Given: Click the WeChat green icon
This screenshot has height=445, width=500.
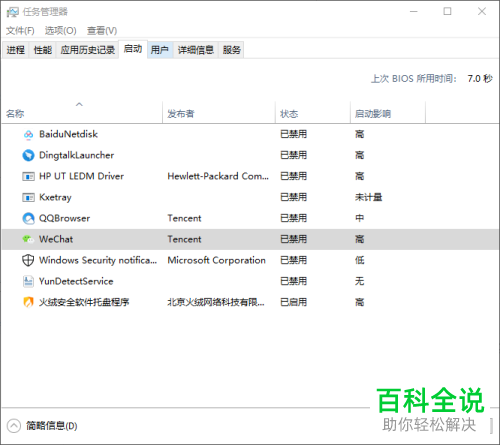Looking at the screenshot, I should tap(28, 239).
